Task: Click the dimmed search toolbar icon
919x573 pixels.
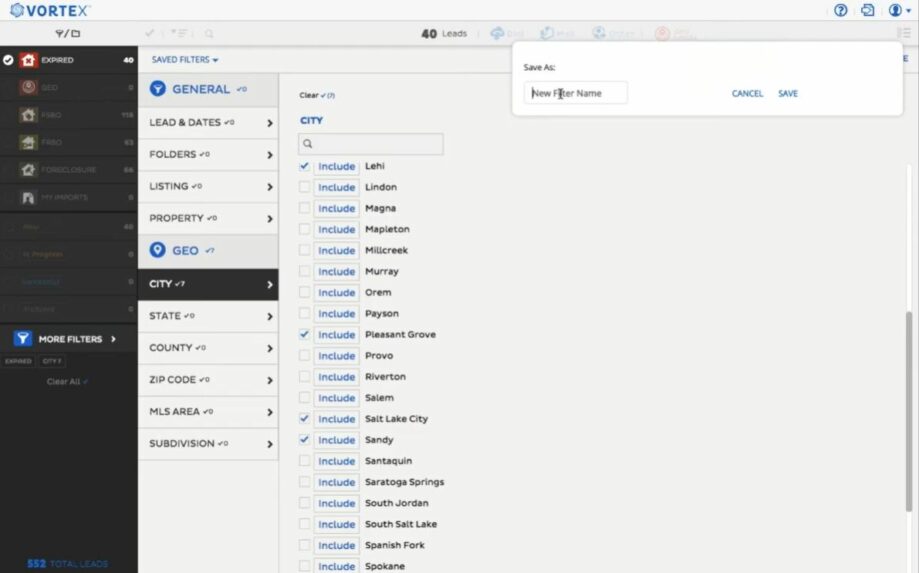Action: pos(209,33)
